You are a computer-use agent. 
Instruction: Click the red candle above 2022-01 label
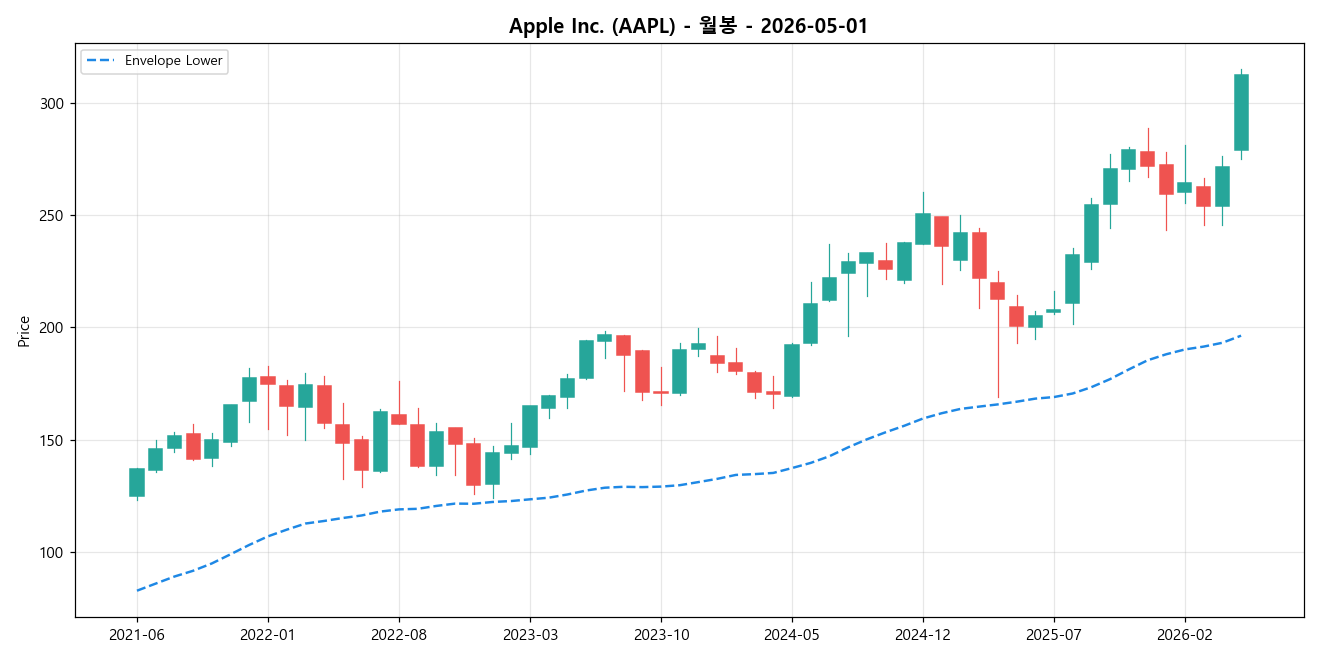point(268,380)
